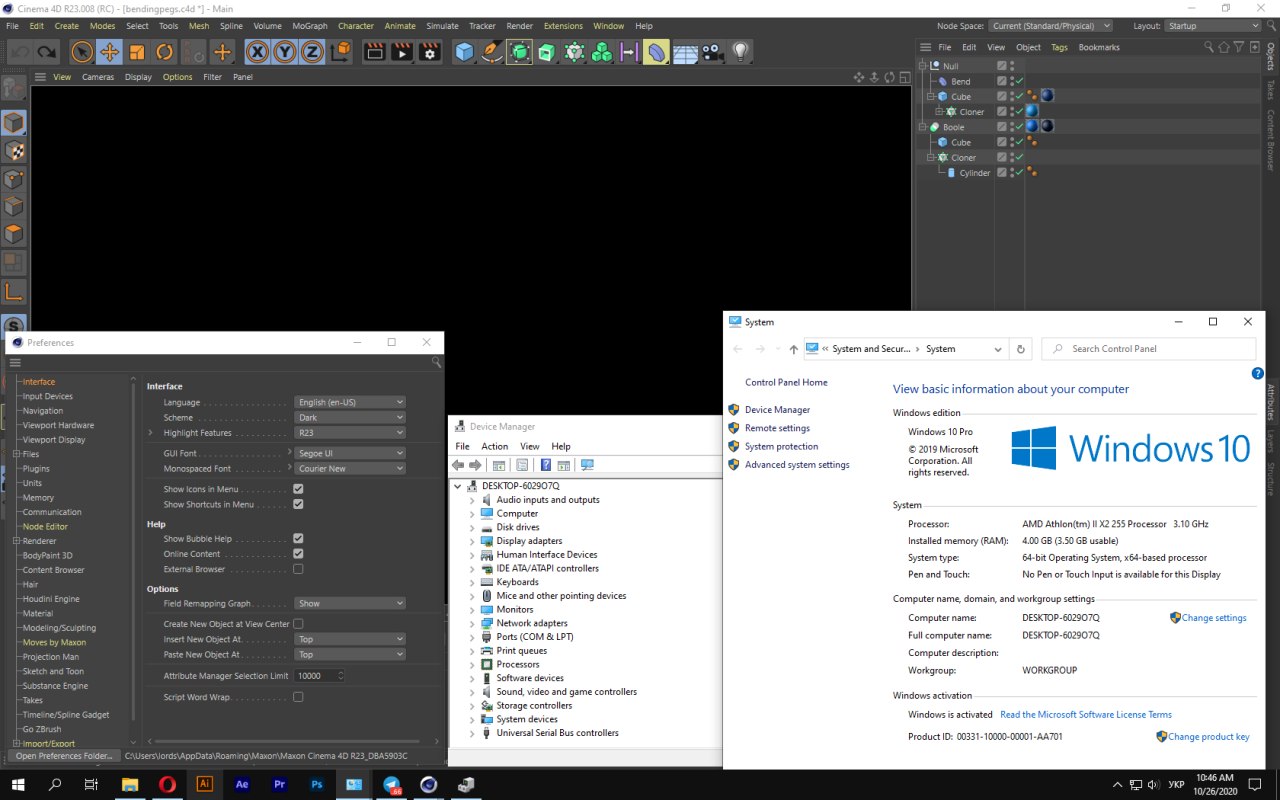Uncheck Online Content option
The image size is (1280, 800).
tap(298, 554)
